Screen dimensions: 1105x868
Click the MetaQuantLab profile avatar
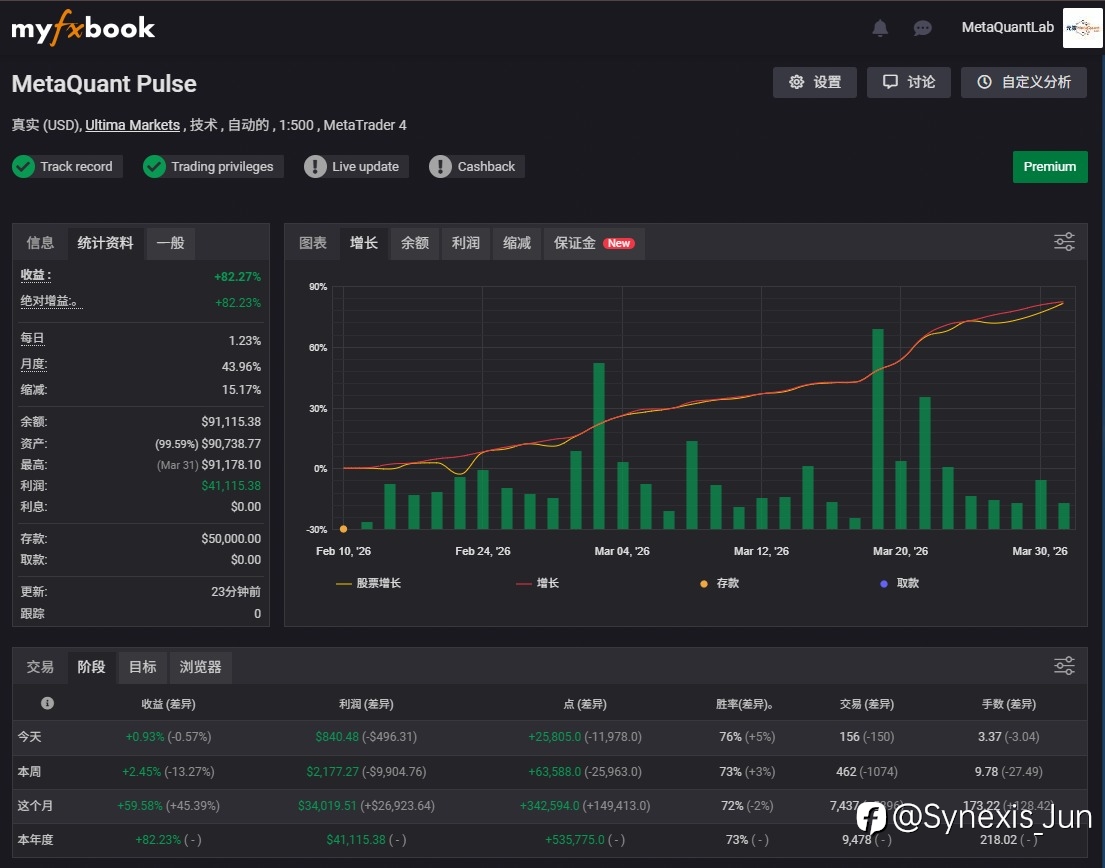(x=1082, y=28)
